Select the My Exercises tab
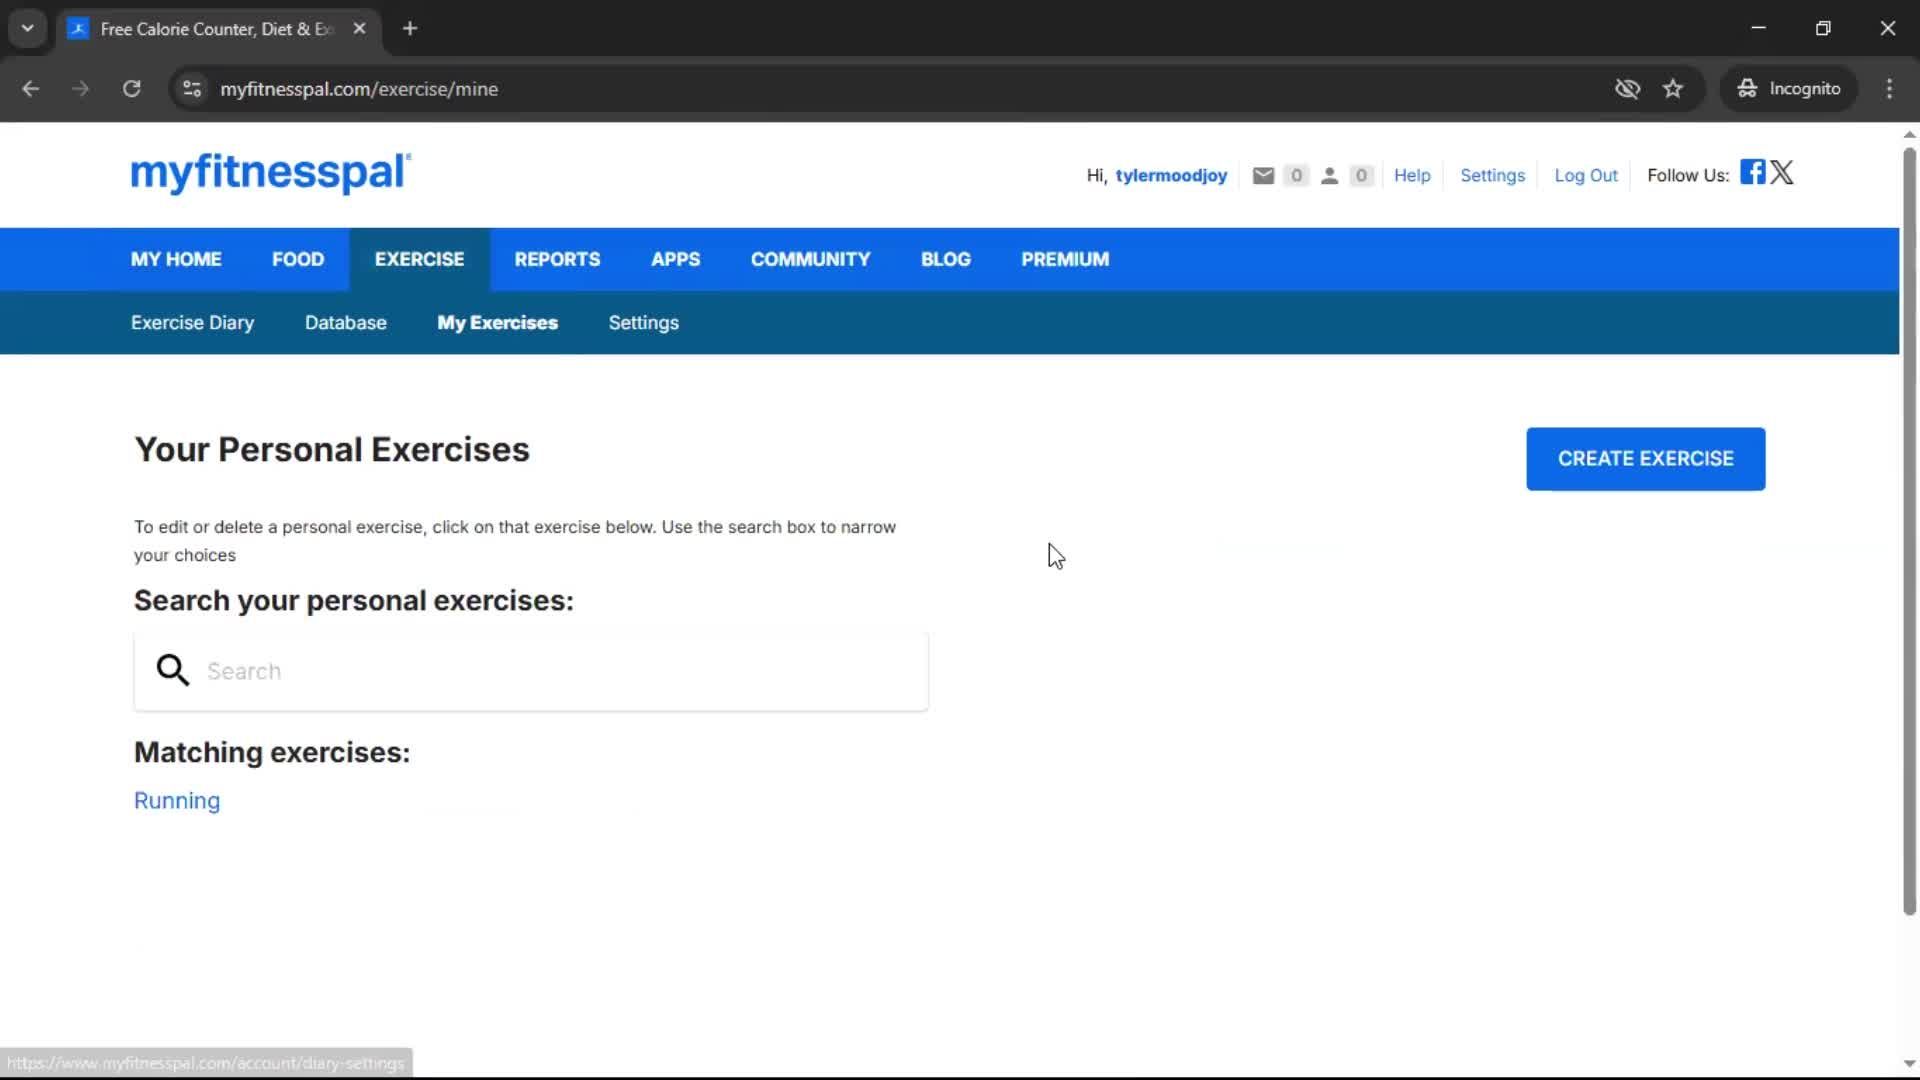The height and width of the screenshot is (1080, 1920). pyautogui.click(x=497, y=323)
